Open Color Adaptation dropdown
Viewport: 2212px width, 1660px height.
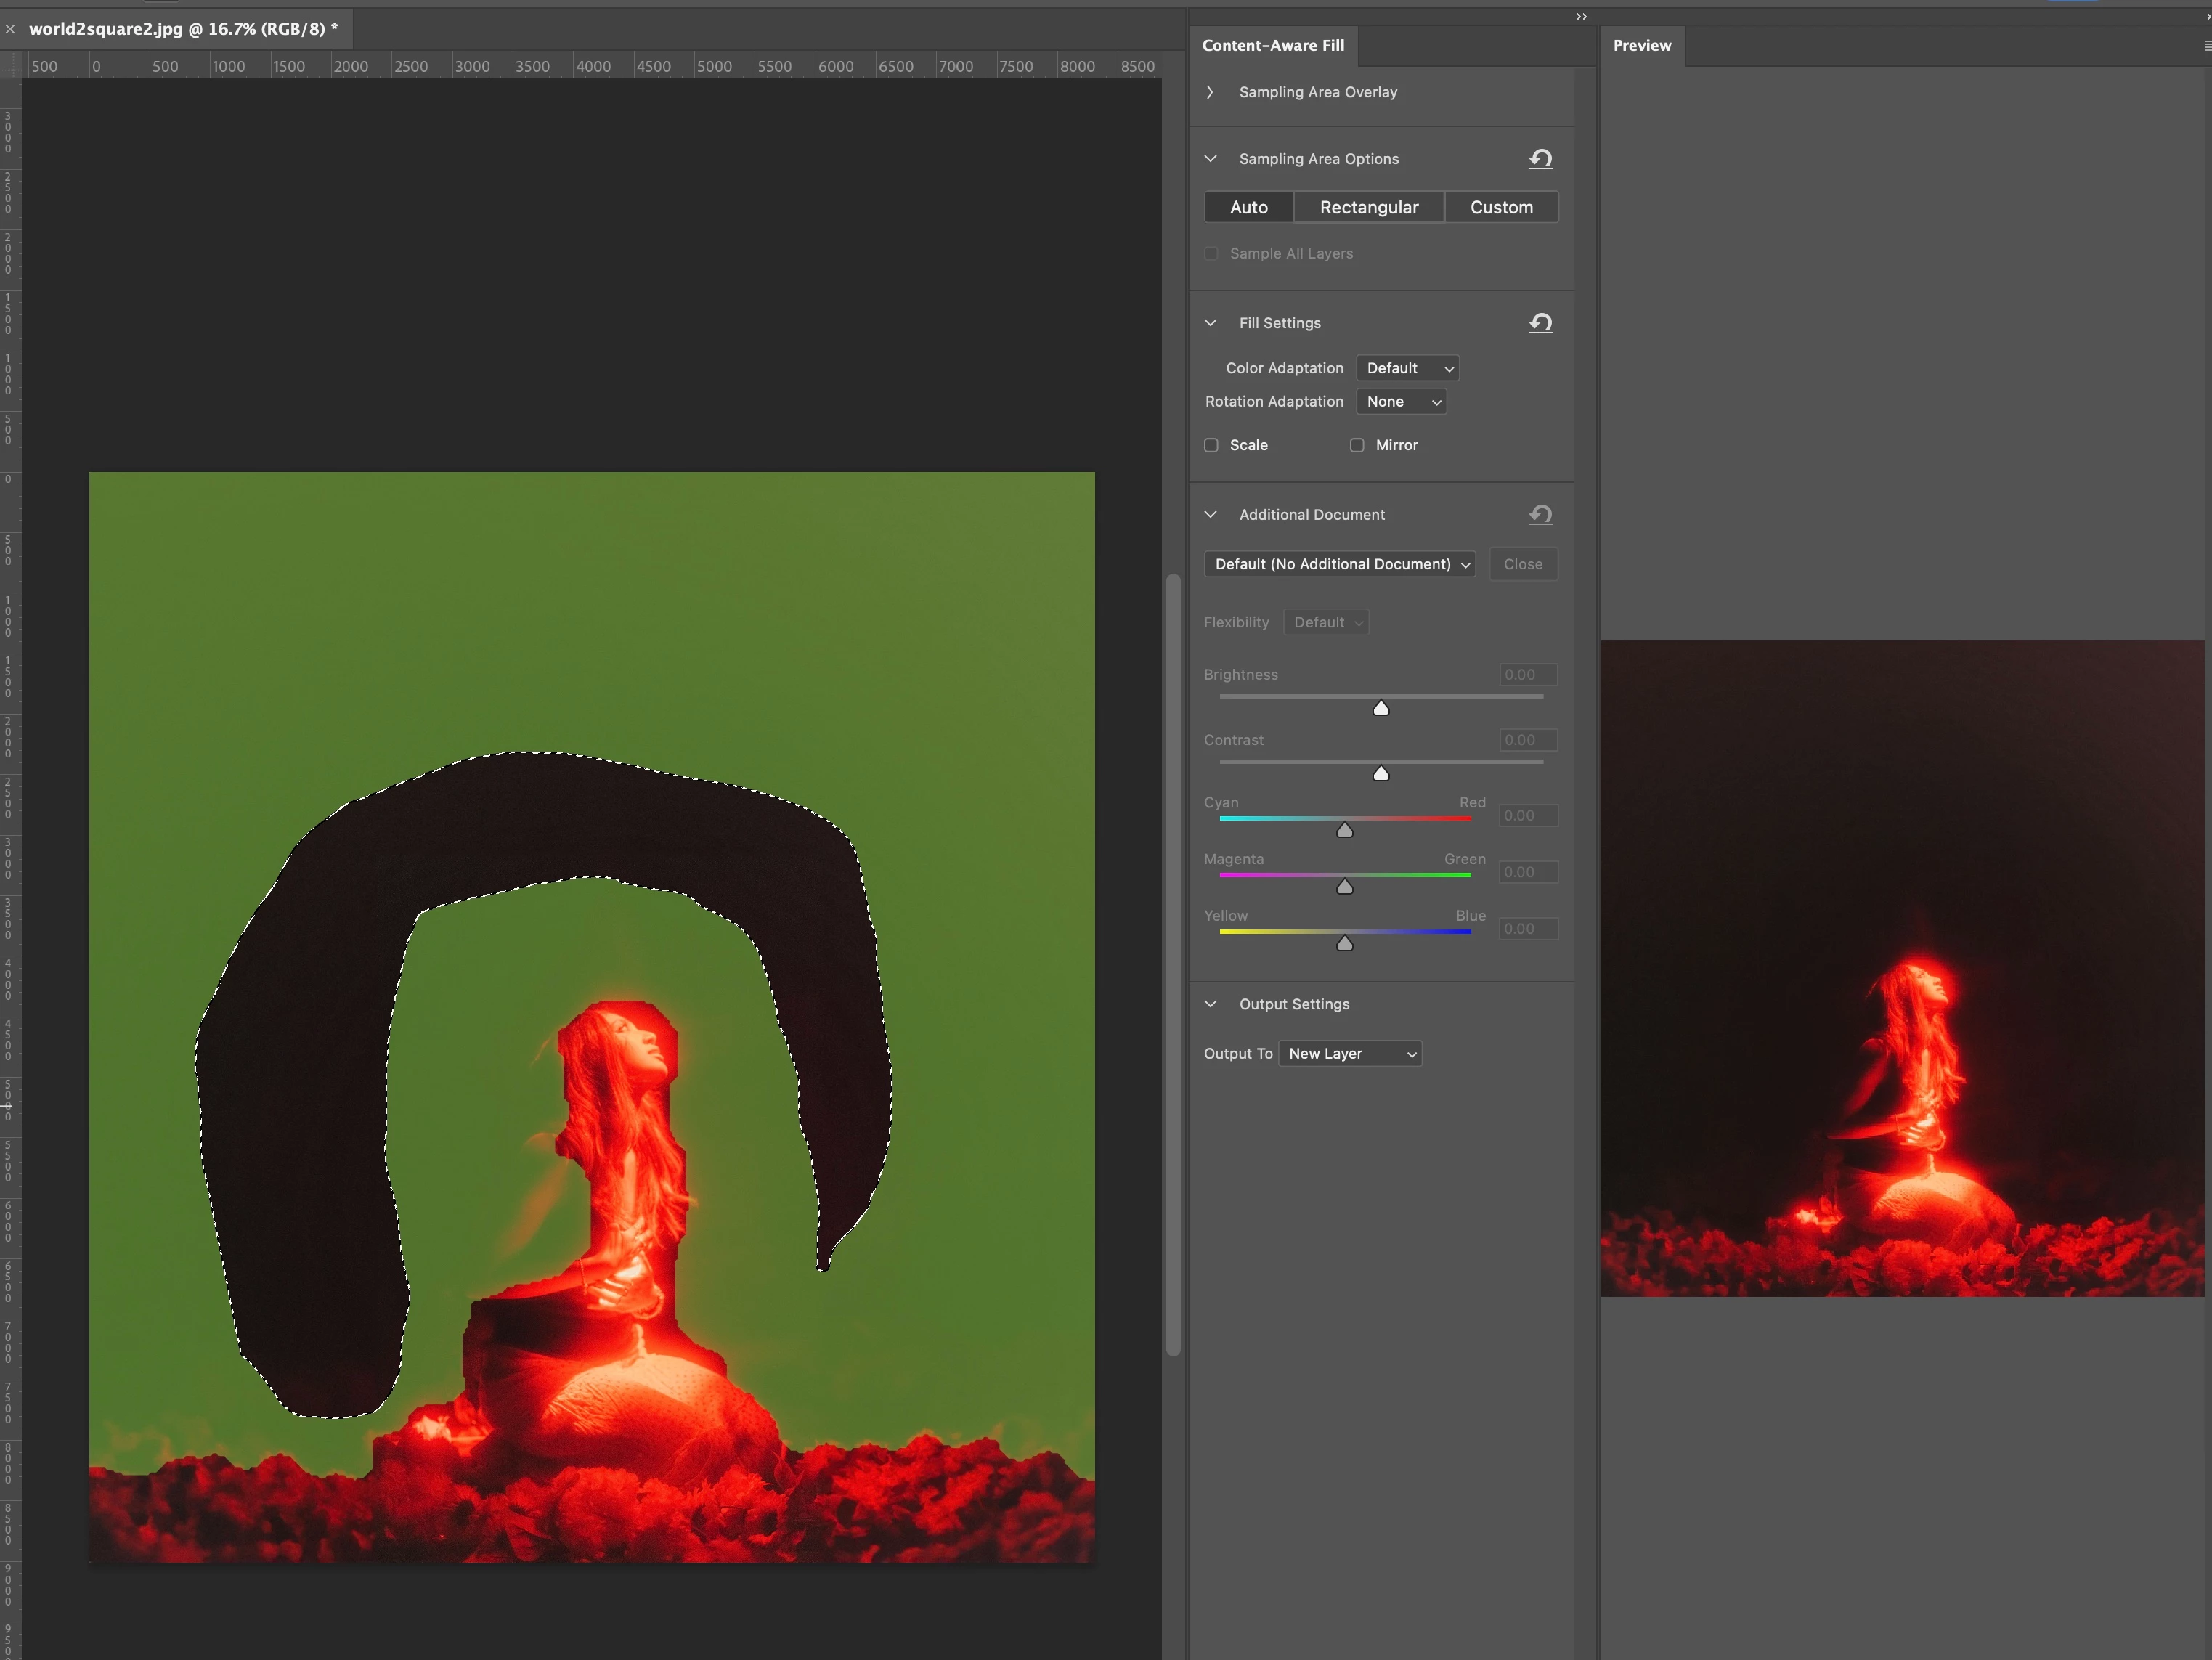pos(1408,368)
